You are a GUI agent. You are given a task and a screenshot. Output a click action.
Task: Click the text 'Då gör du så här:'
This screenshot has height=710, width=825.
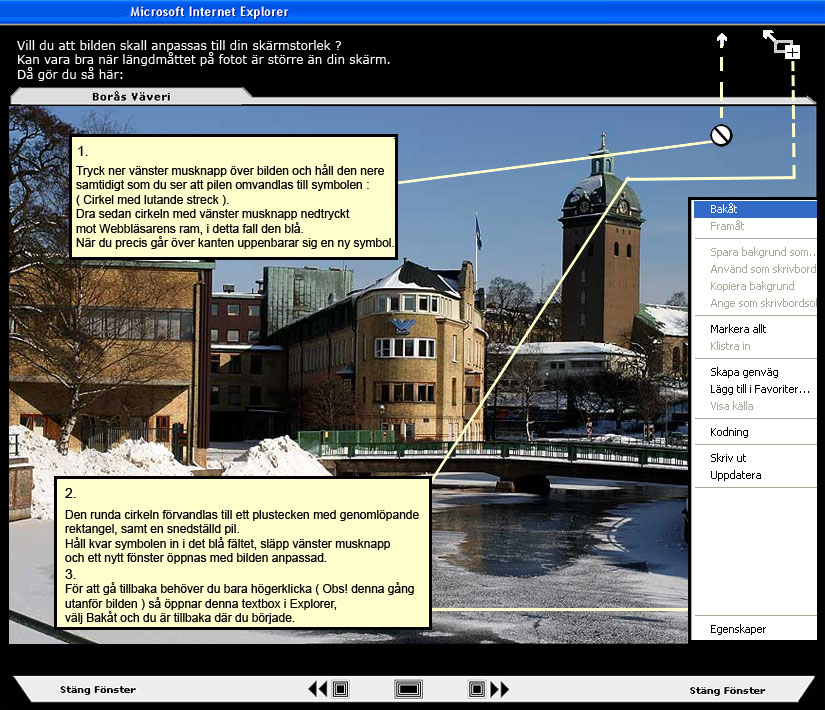tap(70, 74)
